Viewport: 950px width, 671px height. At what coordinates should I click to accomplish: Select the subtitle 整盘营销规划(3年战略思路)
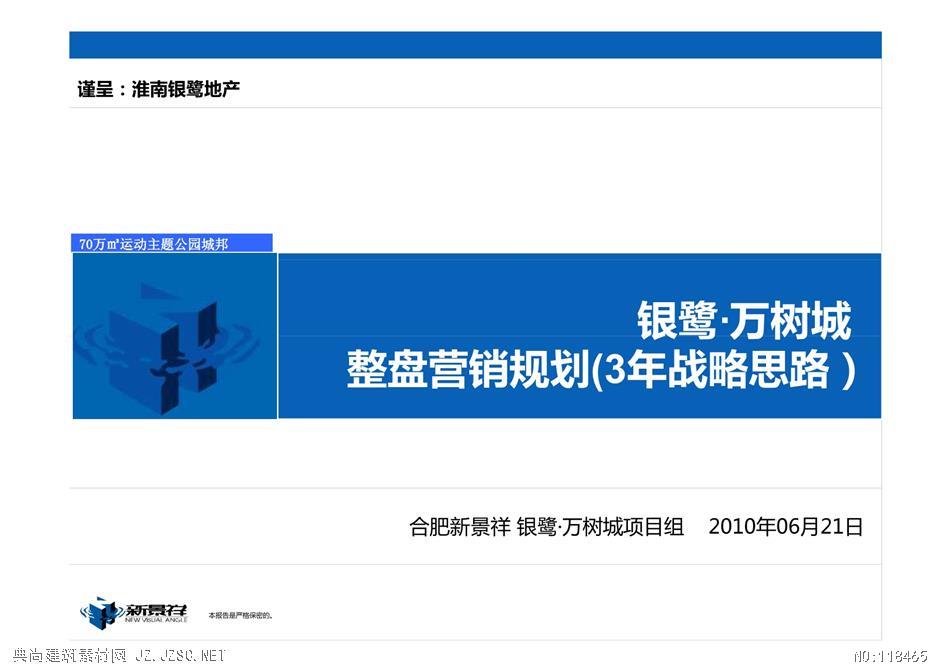click(x=601, y=369)
